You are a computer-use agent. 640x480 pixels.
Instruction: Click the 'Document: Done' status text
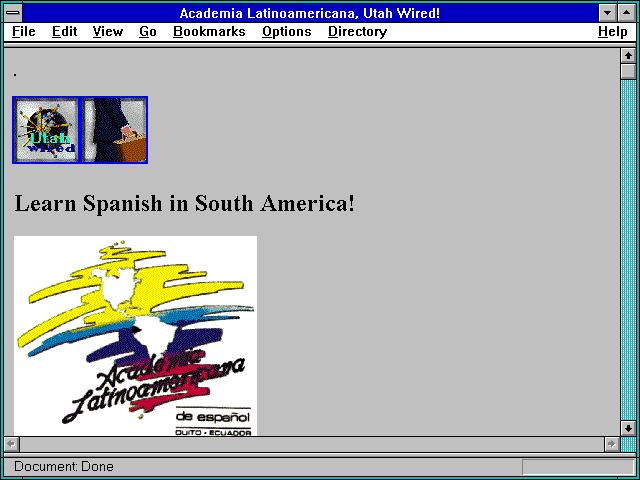64,466
